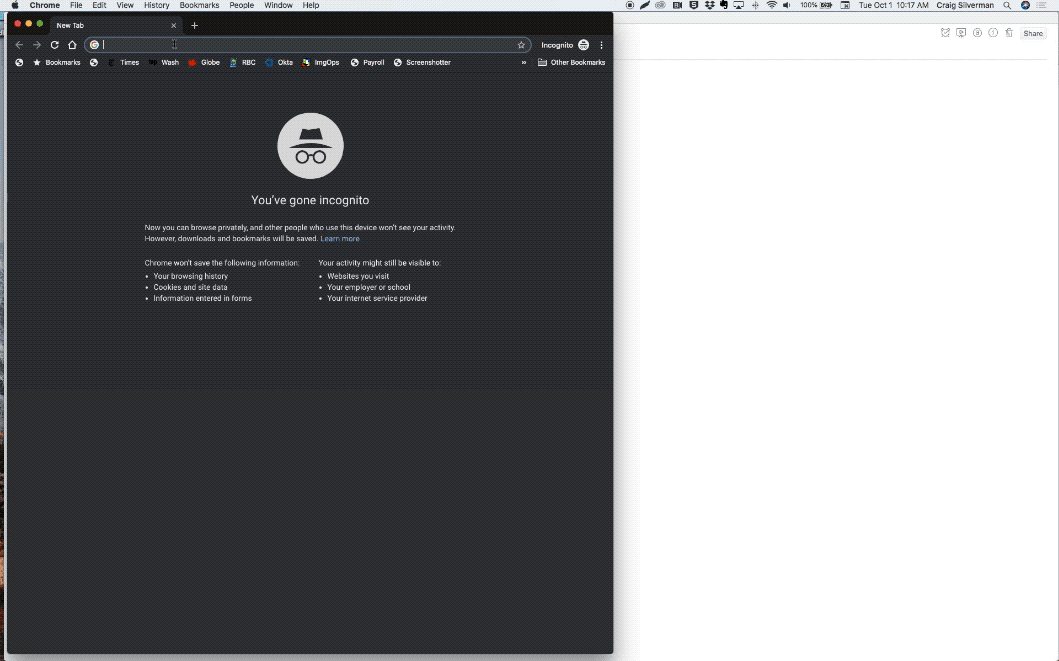The width and height of the screenshot is (1059, 661).
Task: Go back using the back arrow
Action: (19, 45)
